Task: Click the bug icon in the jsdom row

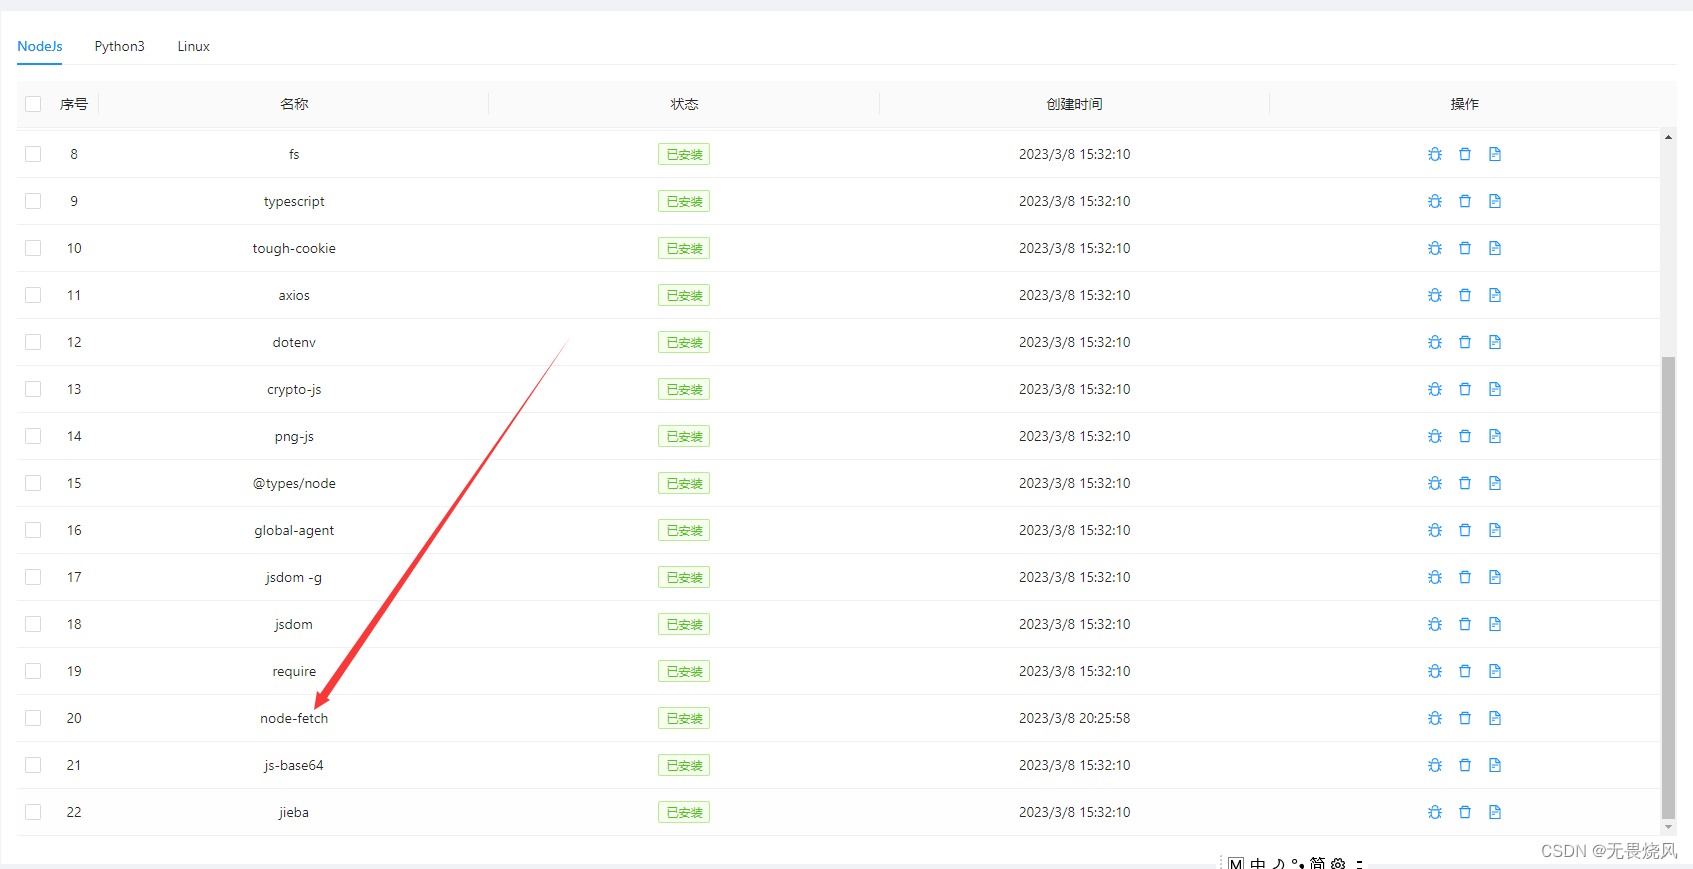Action: click(1435, 624)
